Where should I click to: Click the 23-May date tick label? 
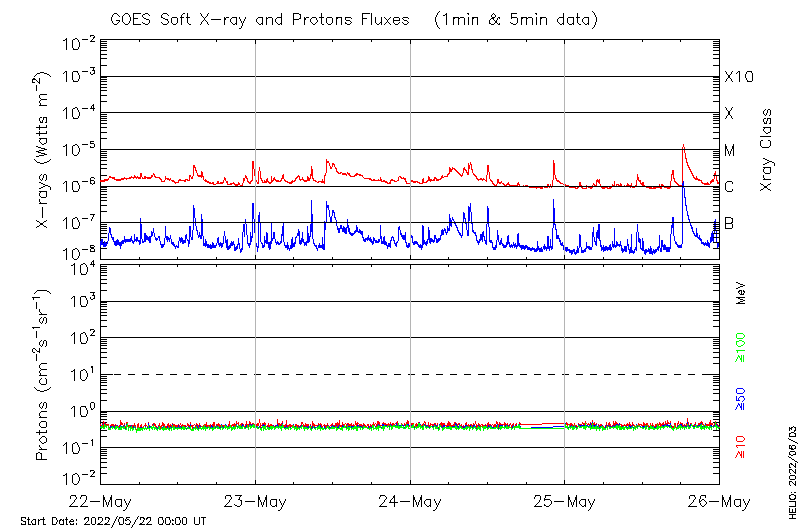pyautogui.click(x=256, y=502)
